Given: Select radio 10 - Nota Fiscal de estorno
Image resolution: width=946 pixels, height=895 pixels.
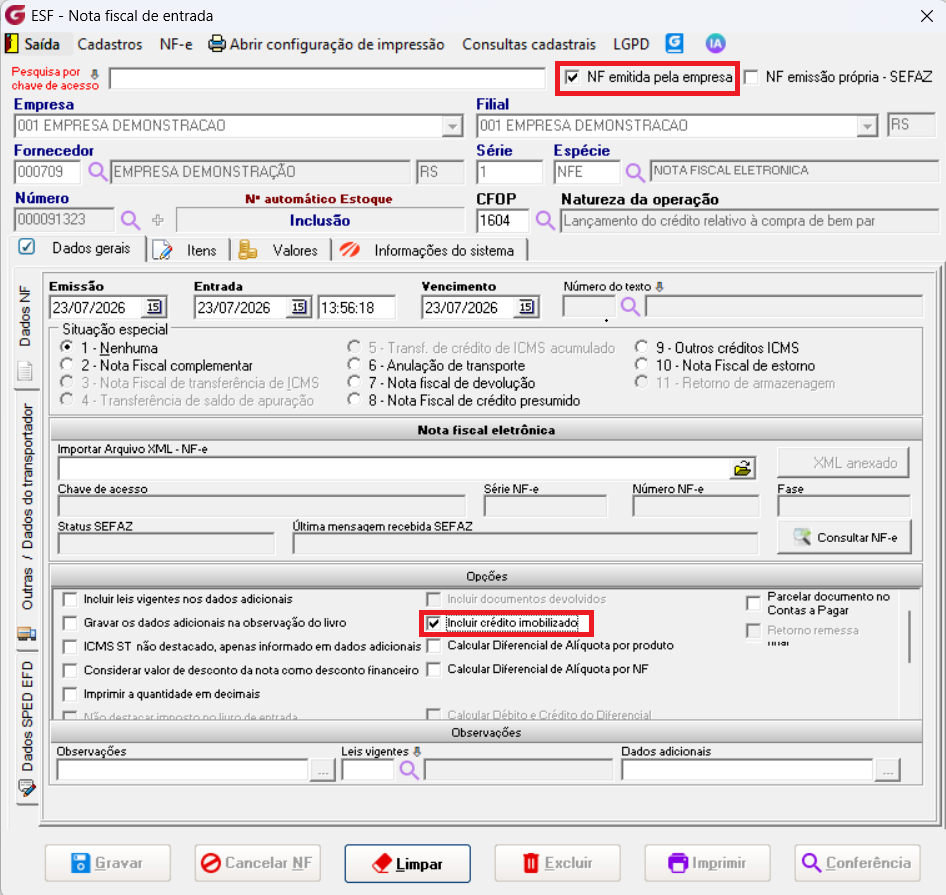Looking at the screenshot, I should tap(641, 365).
